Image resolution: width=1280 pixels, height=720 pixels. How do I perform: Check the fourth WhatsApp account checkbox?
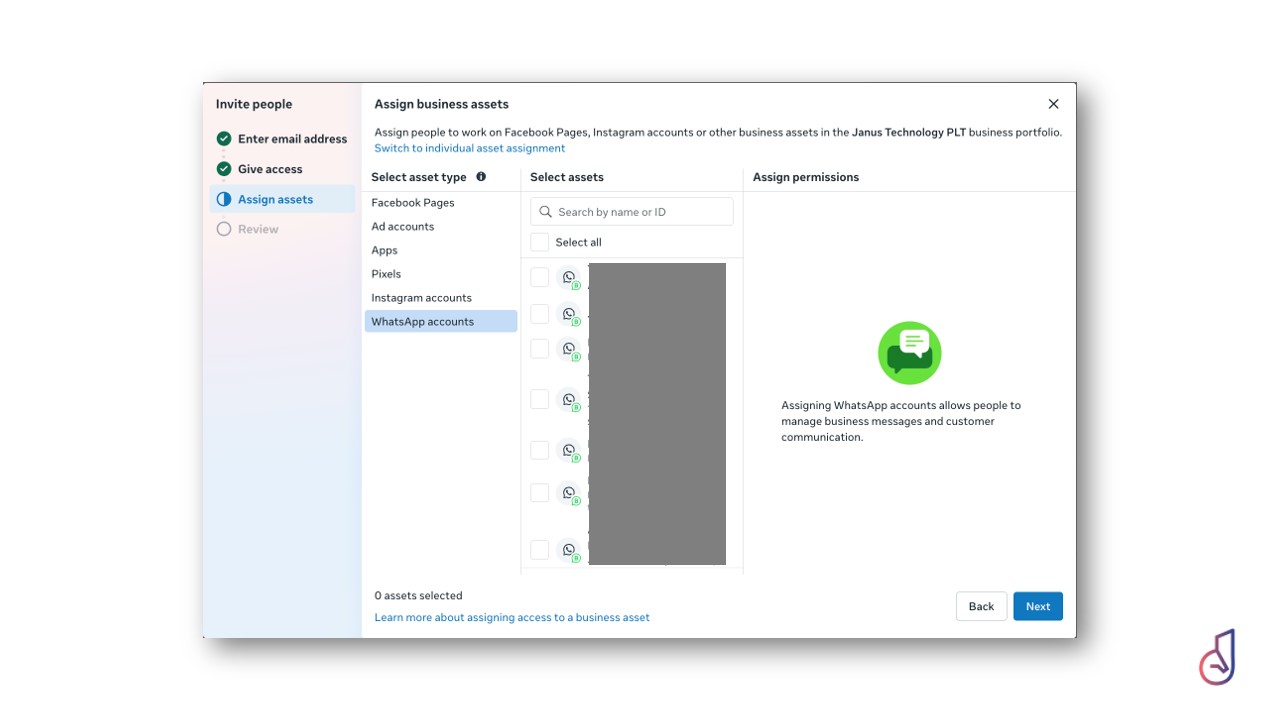pos(540,399)
